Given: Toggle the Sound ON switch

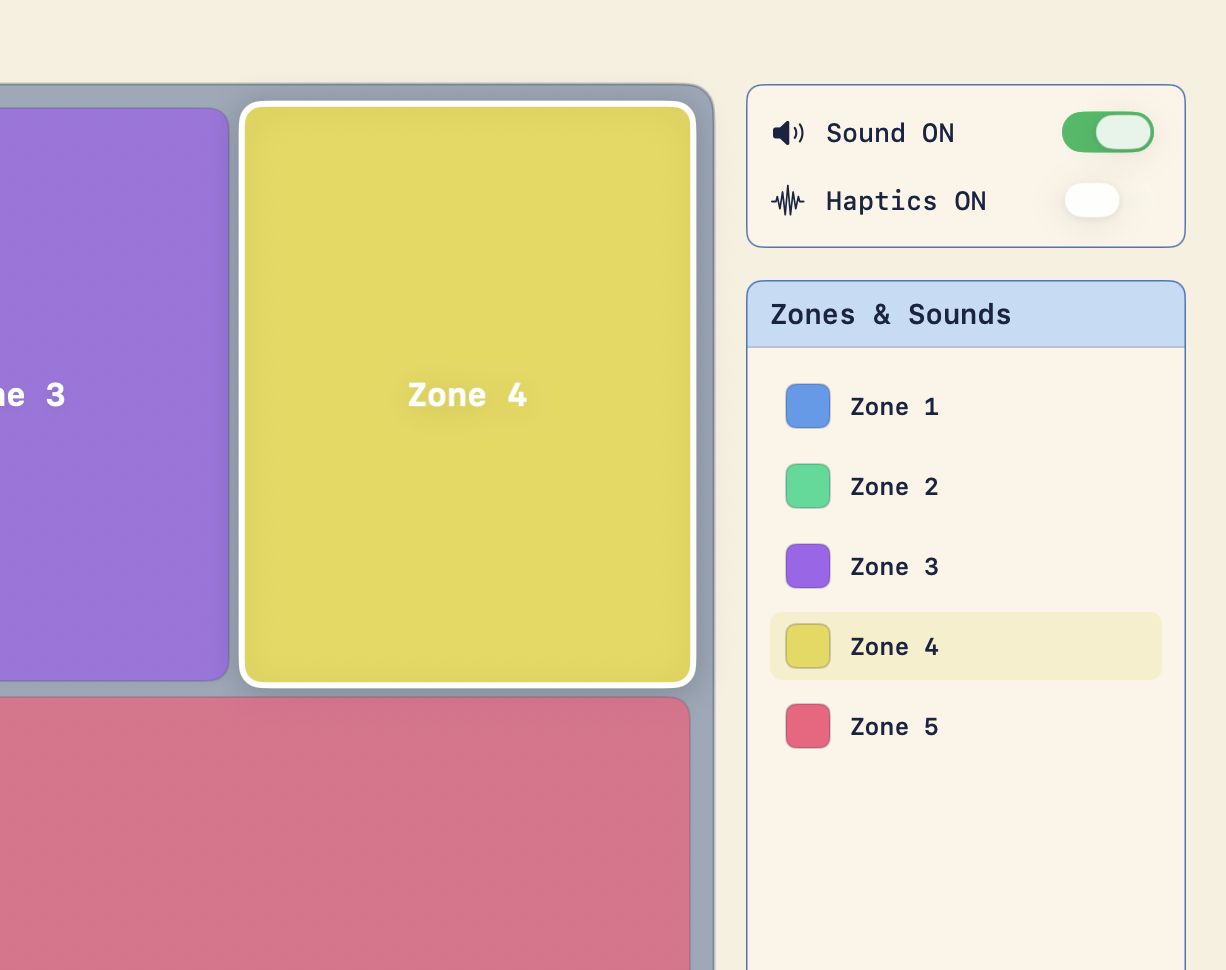Looking at the screenshot, I should tap(1108, 132).
